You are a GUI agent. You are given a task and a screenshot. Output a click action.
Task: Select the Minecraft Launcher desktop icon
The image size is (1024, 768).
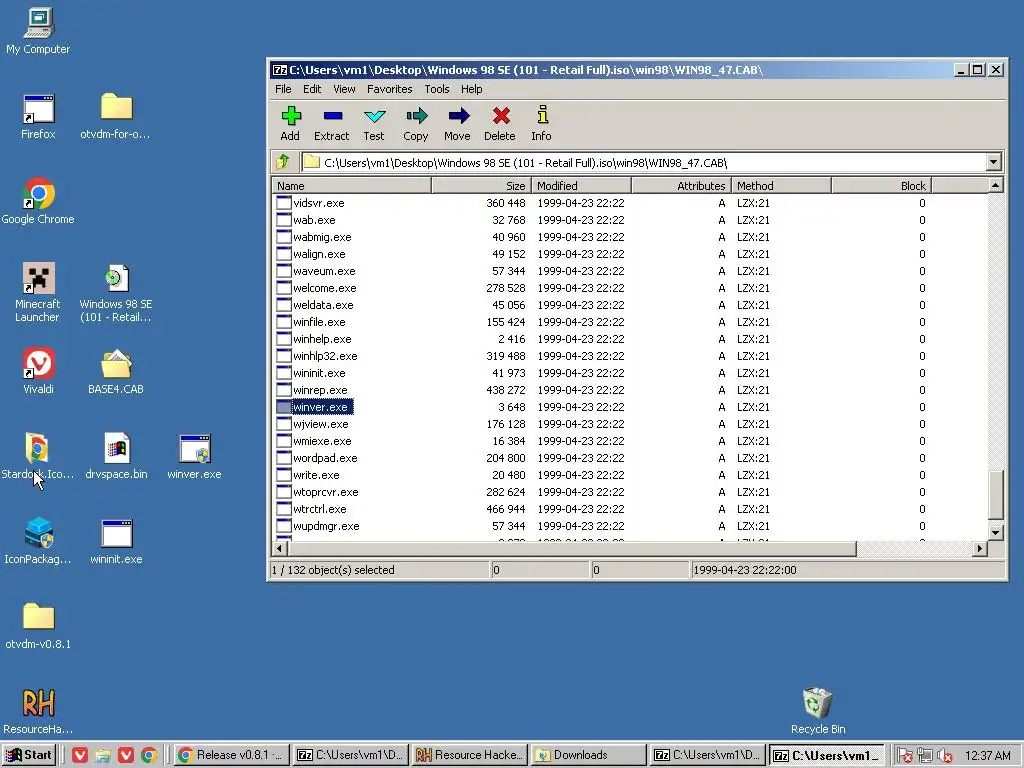(38, 293)
